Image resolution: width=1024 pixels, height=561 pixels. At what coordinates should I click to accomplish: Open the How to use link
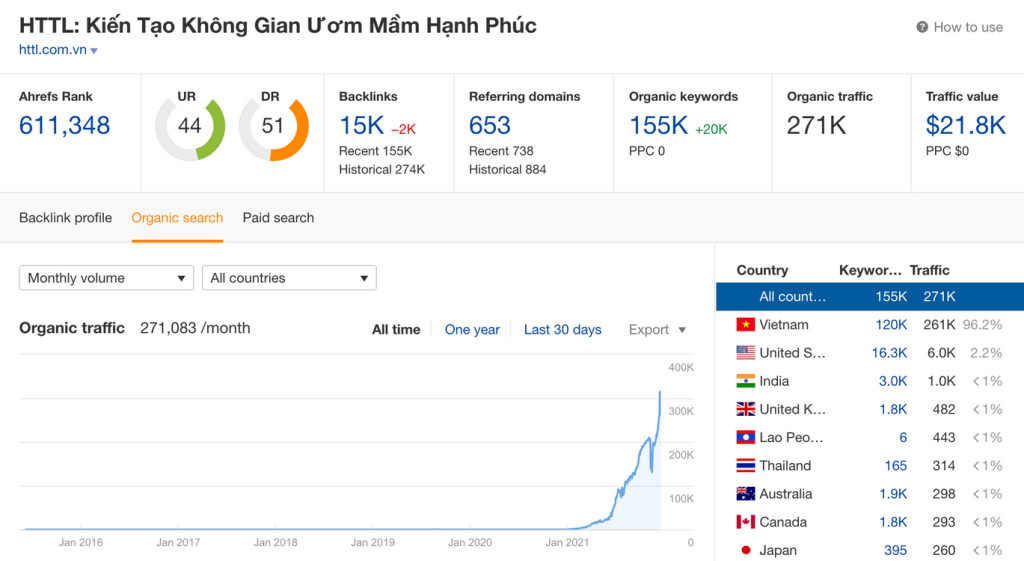point(968,27)
